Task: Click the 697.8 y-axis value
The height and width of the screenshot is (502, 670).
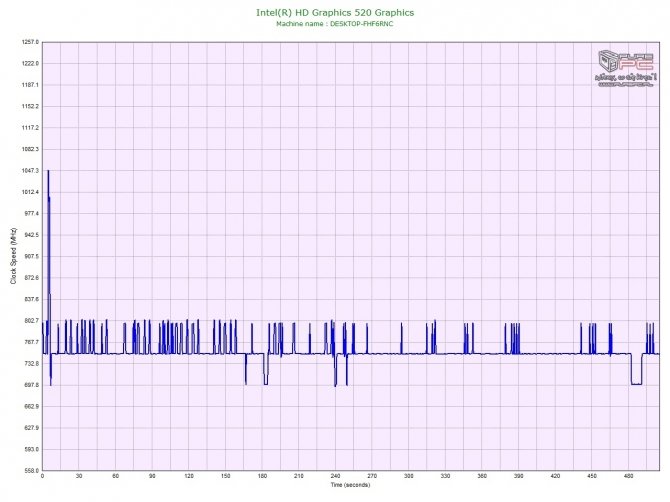Action: pos(32,385)
